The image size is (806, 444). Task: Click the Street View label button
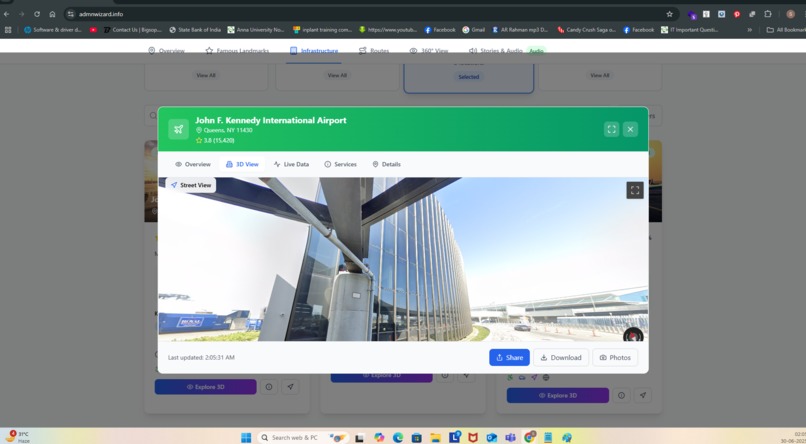coord(191,185)
